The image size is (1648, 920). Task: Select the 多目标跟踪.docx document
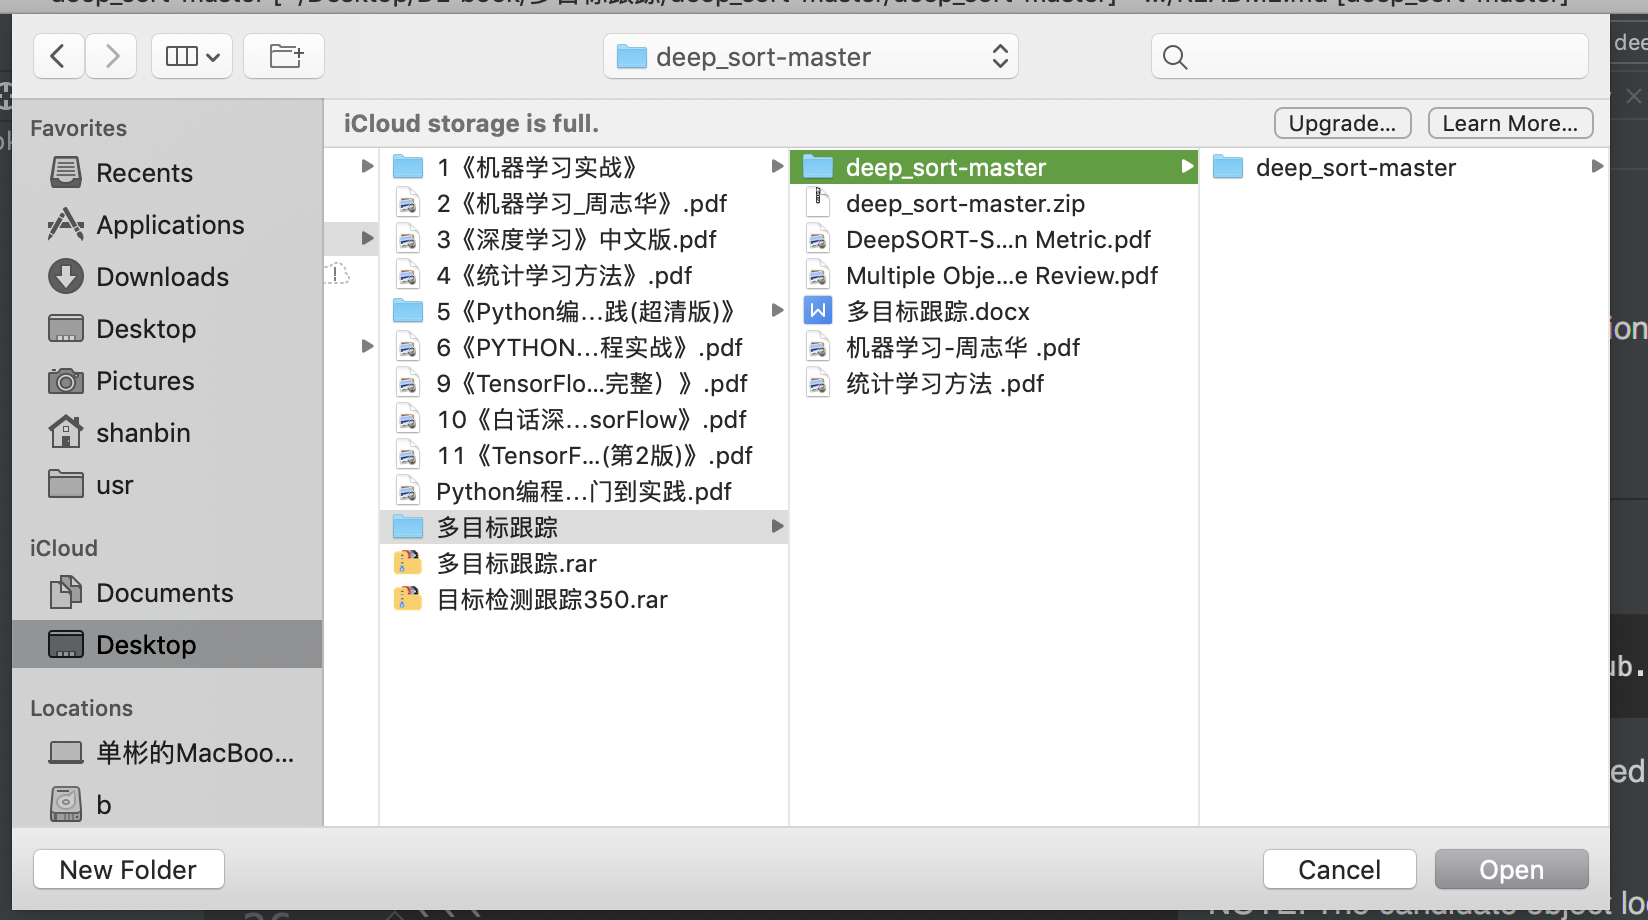tap(937, 311)
